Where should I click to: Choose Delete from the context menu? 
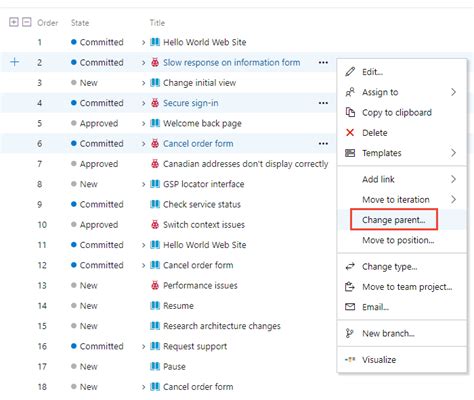point(402,133)
